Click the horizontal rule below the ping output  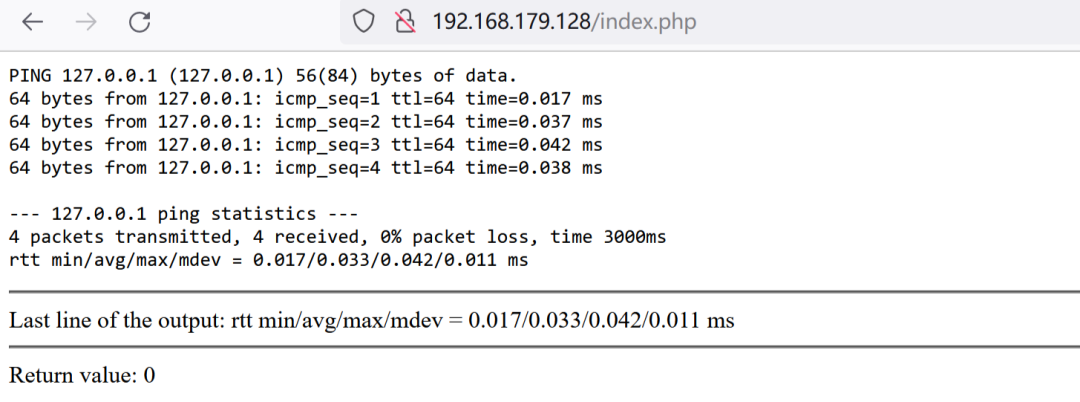(540, 292)
